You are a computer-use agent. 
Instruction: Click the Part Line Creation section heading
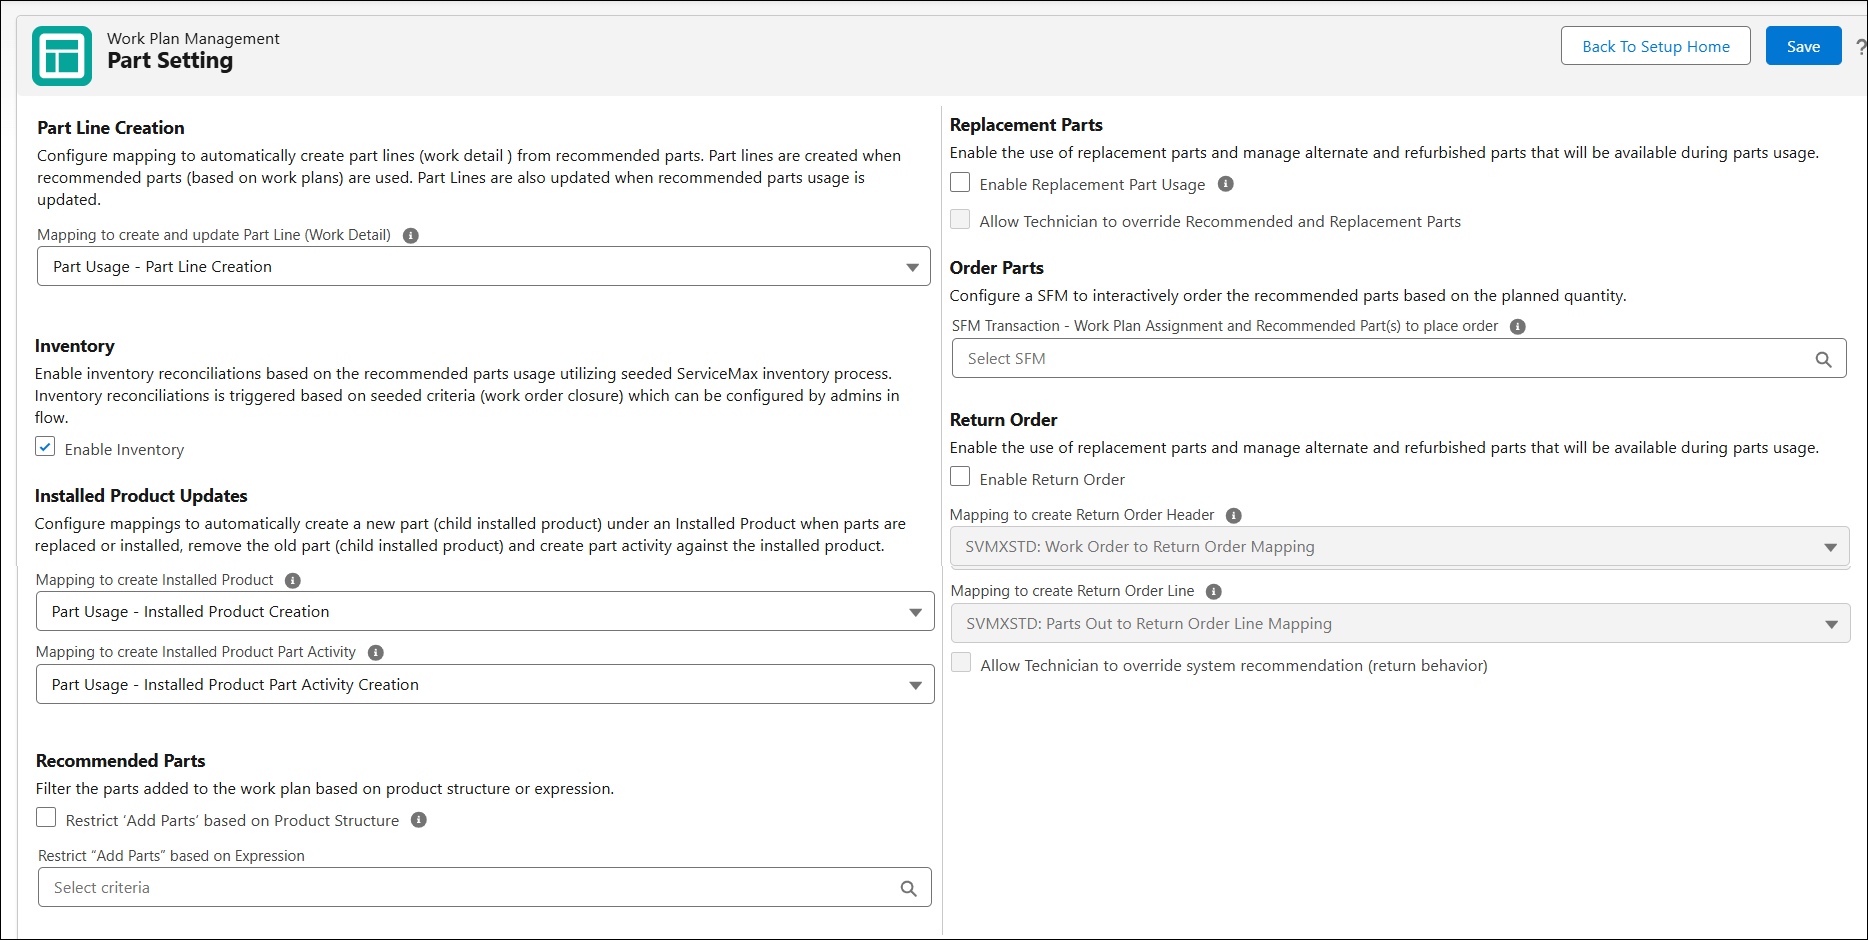click(111, 128)
